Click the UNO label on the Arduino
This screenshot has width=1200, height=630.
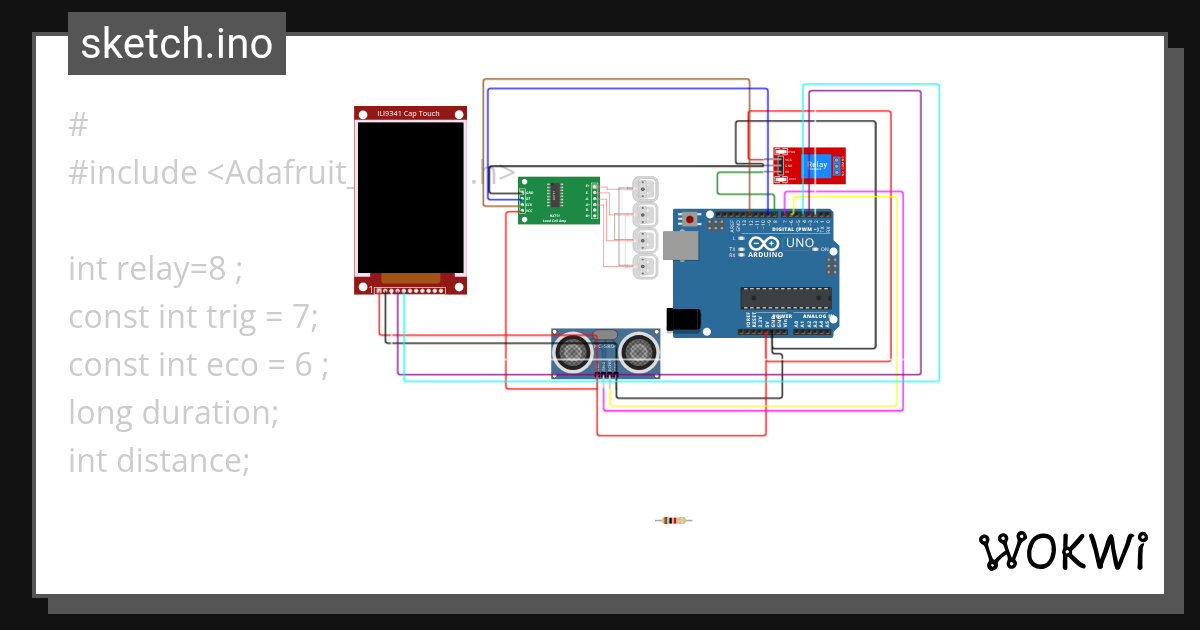click(799, 243)
